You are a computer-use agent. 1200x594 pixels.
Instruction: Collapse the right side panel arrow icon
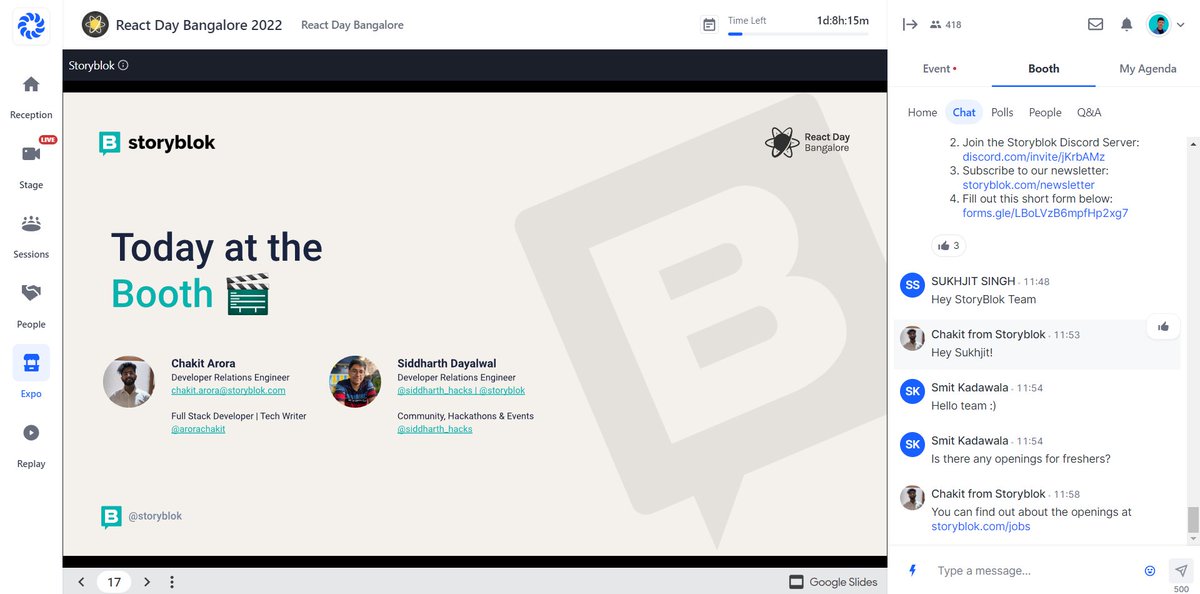point(910,24)
